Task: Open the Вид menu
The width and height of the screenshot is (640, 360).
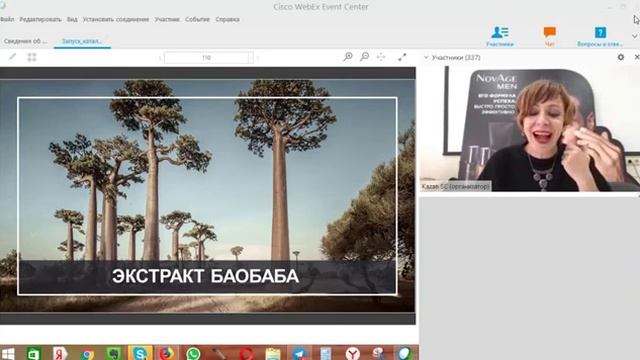Action: (x=72, y=19)
